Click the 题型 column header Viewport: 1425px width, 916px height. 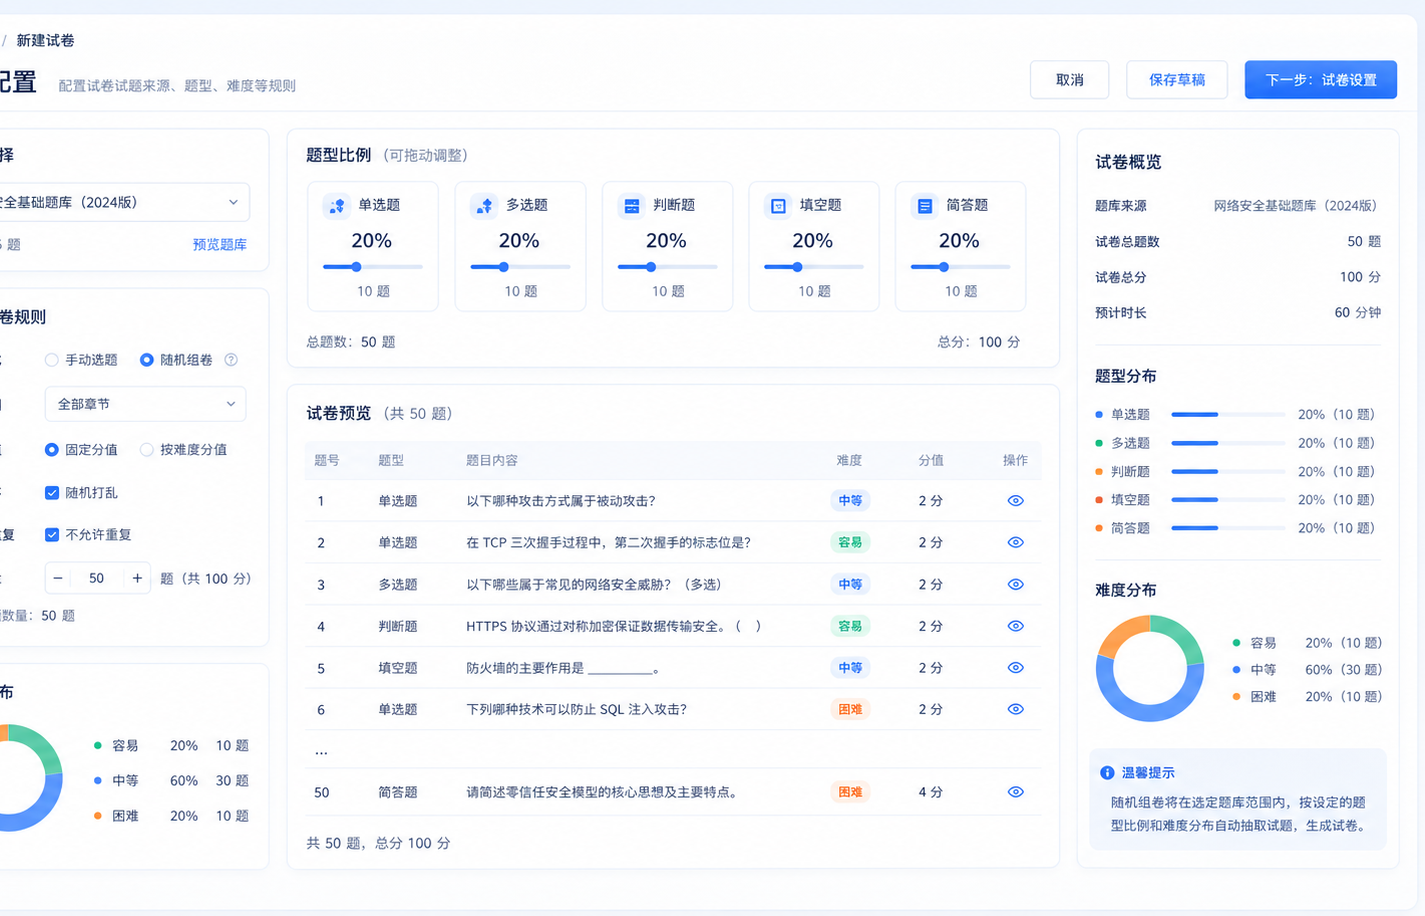(391, 461)
